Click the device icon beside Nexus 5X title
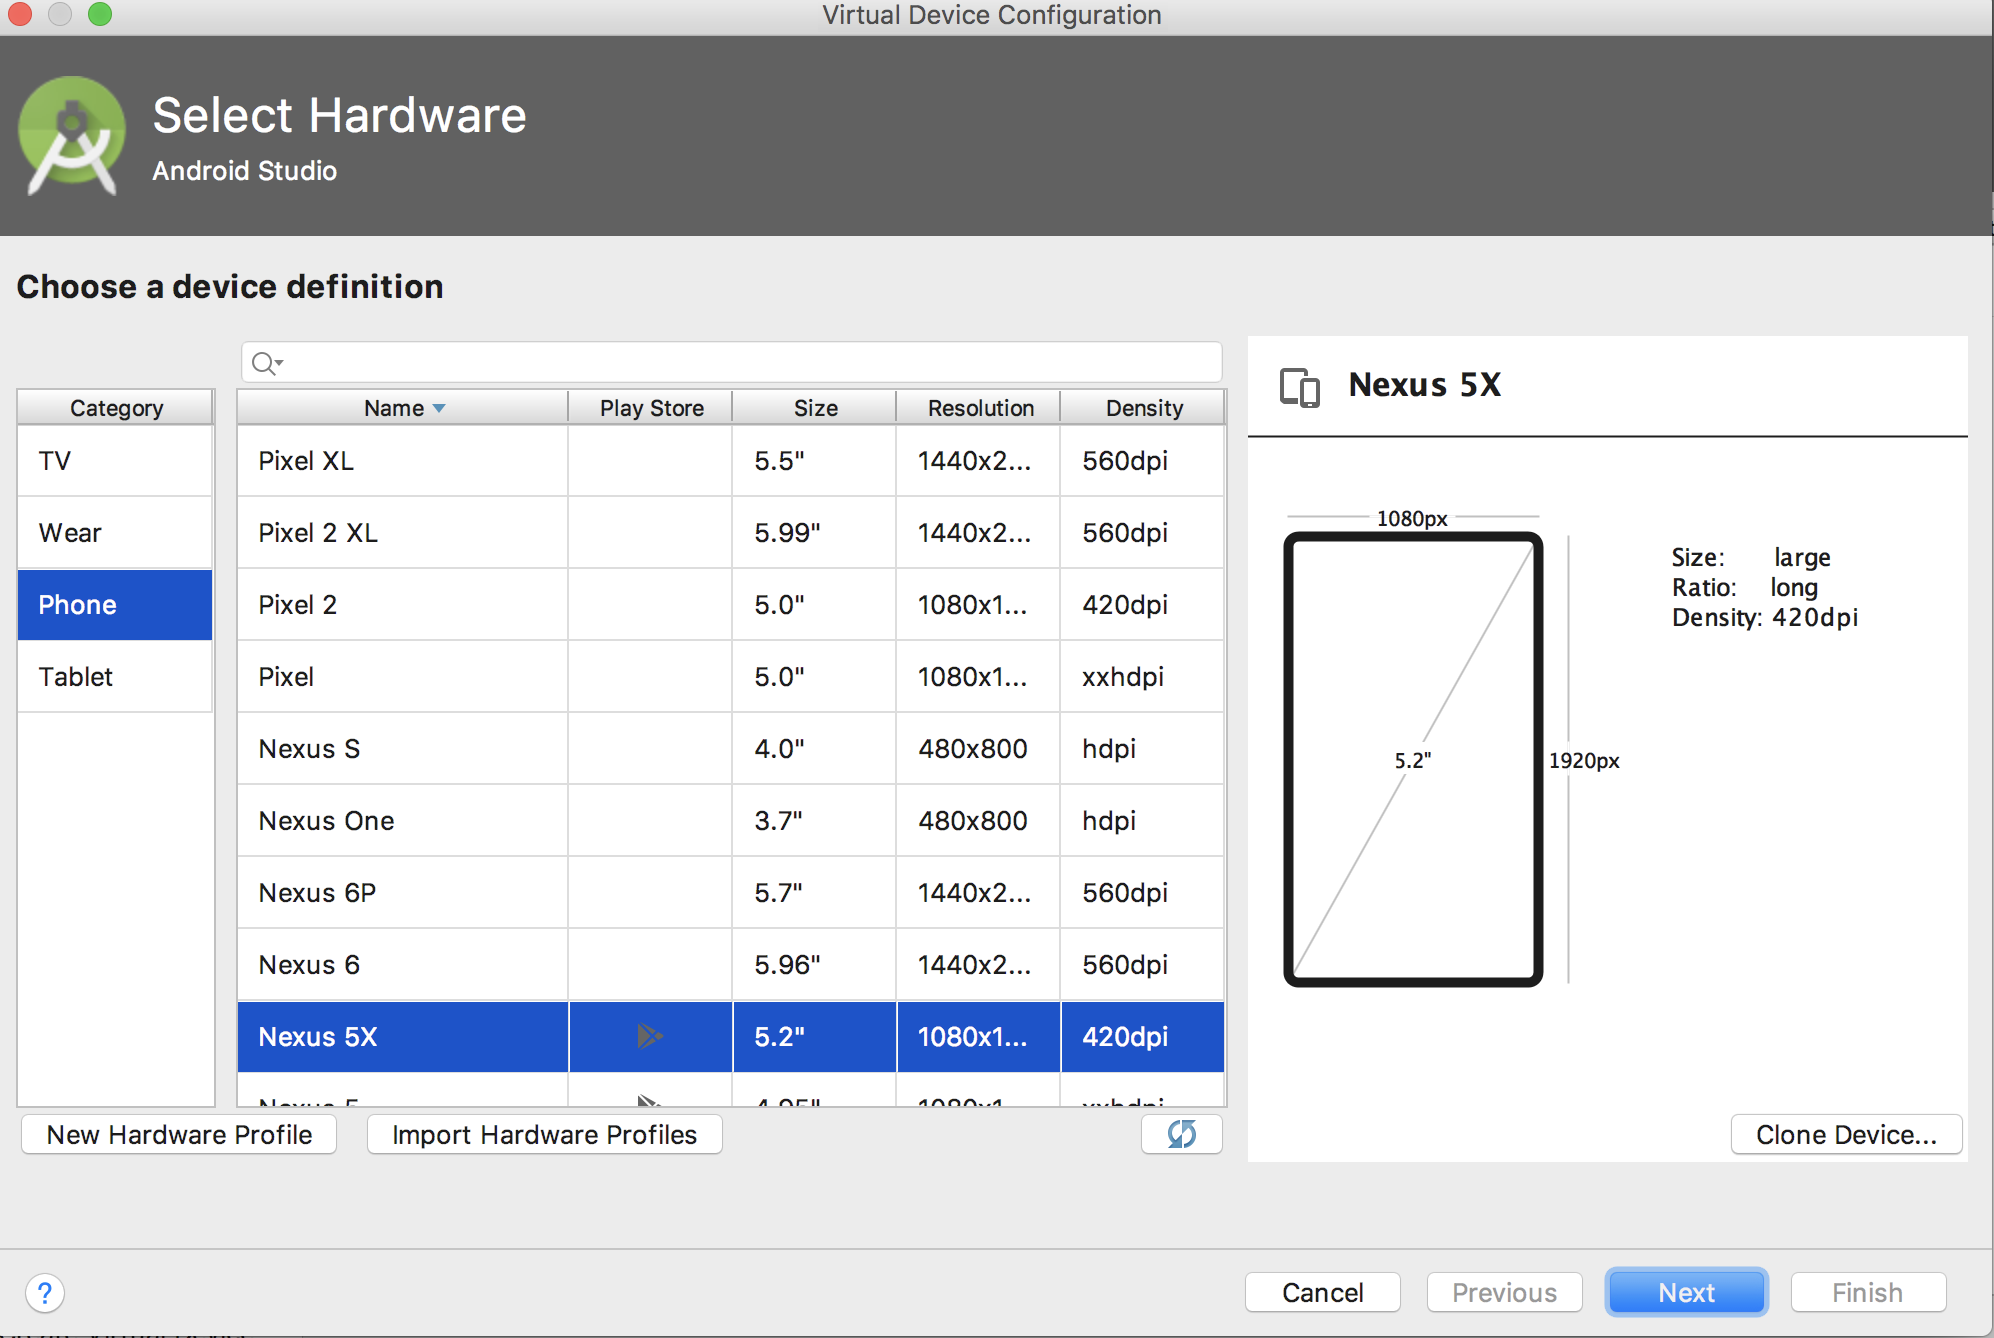Viewport: 1994px width, 1338px height. coord(1299,386)
